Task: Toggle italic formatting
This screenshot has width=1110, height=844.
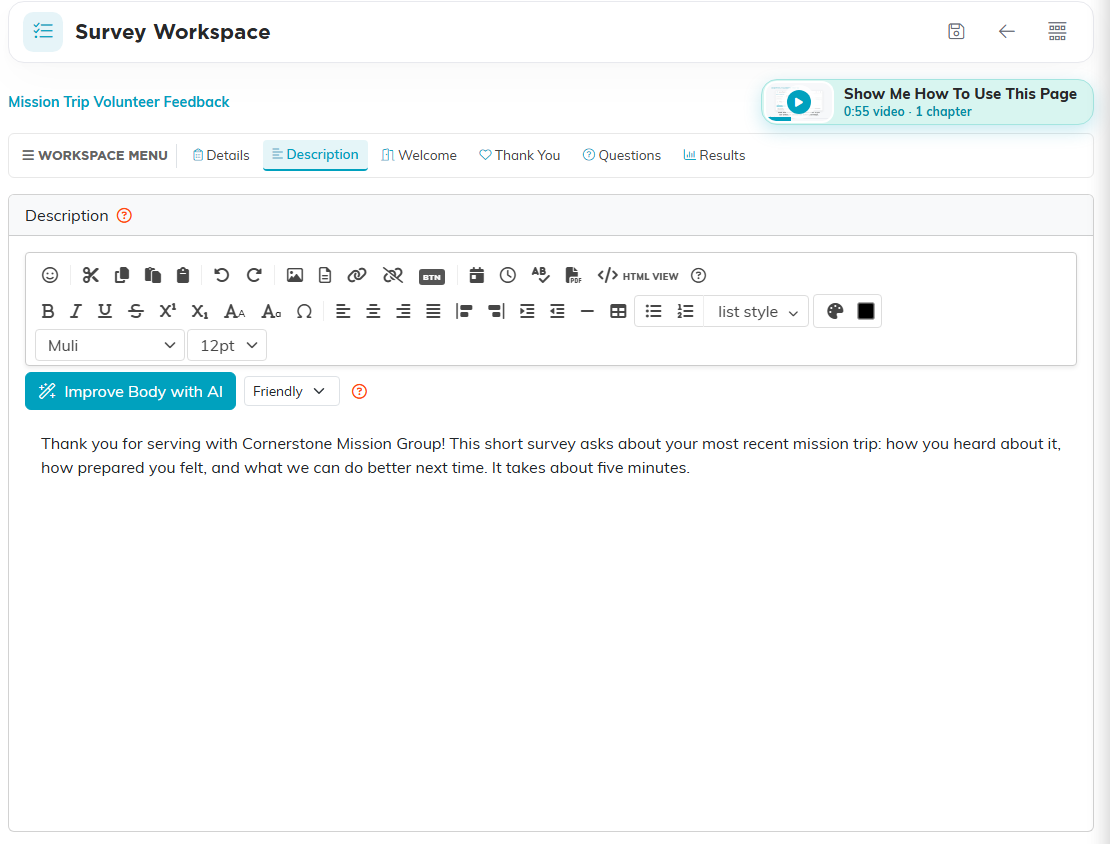Action: pyautogui.click(x=76, y=311)
